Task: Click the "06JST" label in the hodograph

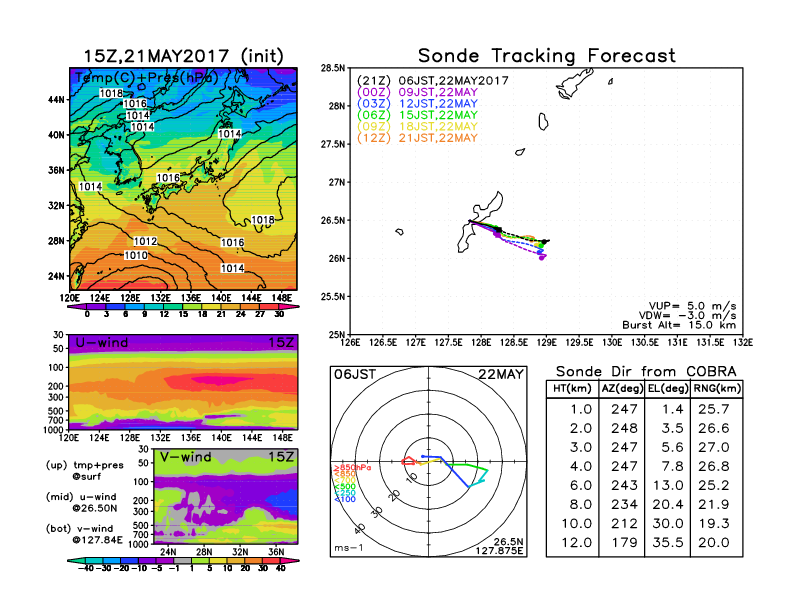Action: (355, 374)
